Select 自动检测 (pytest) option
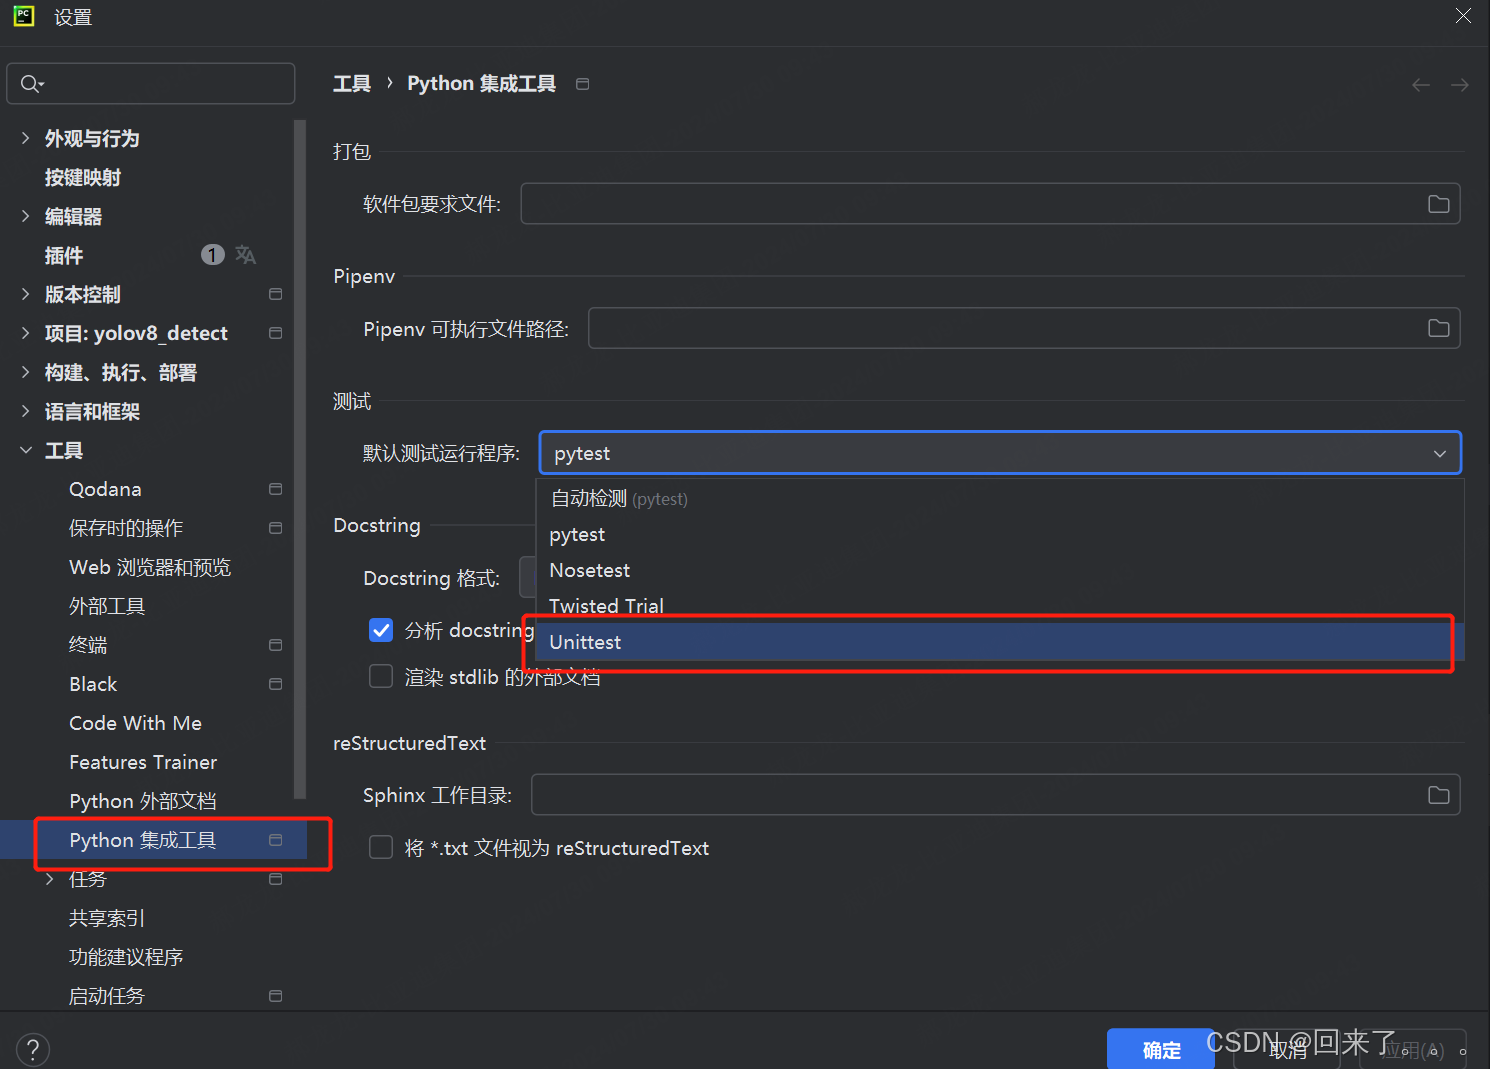This screenshot has height=1069, width=1490. (x=1000, y=498)
